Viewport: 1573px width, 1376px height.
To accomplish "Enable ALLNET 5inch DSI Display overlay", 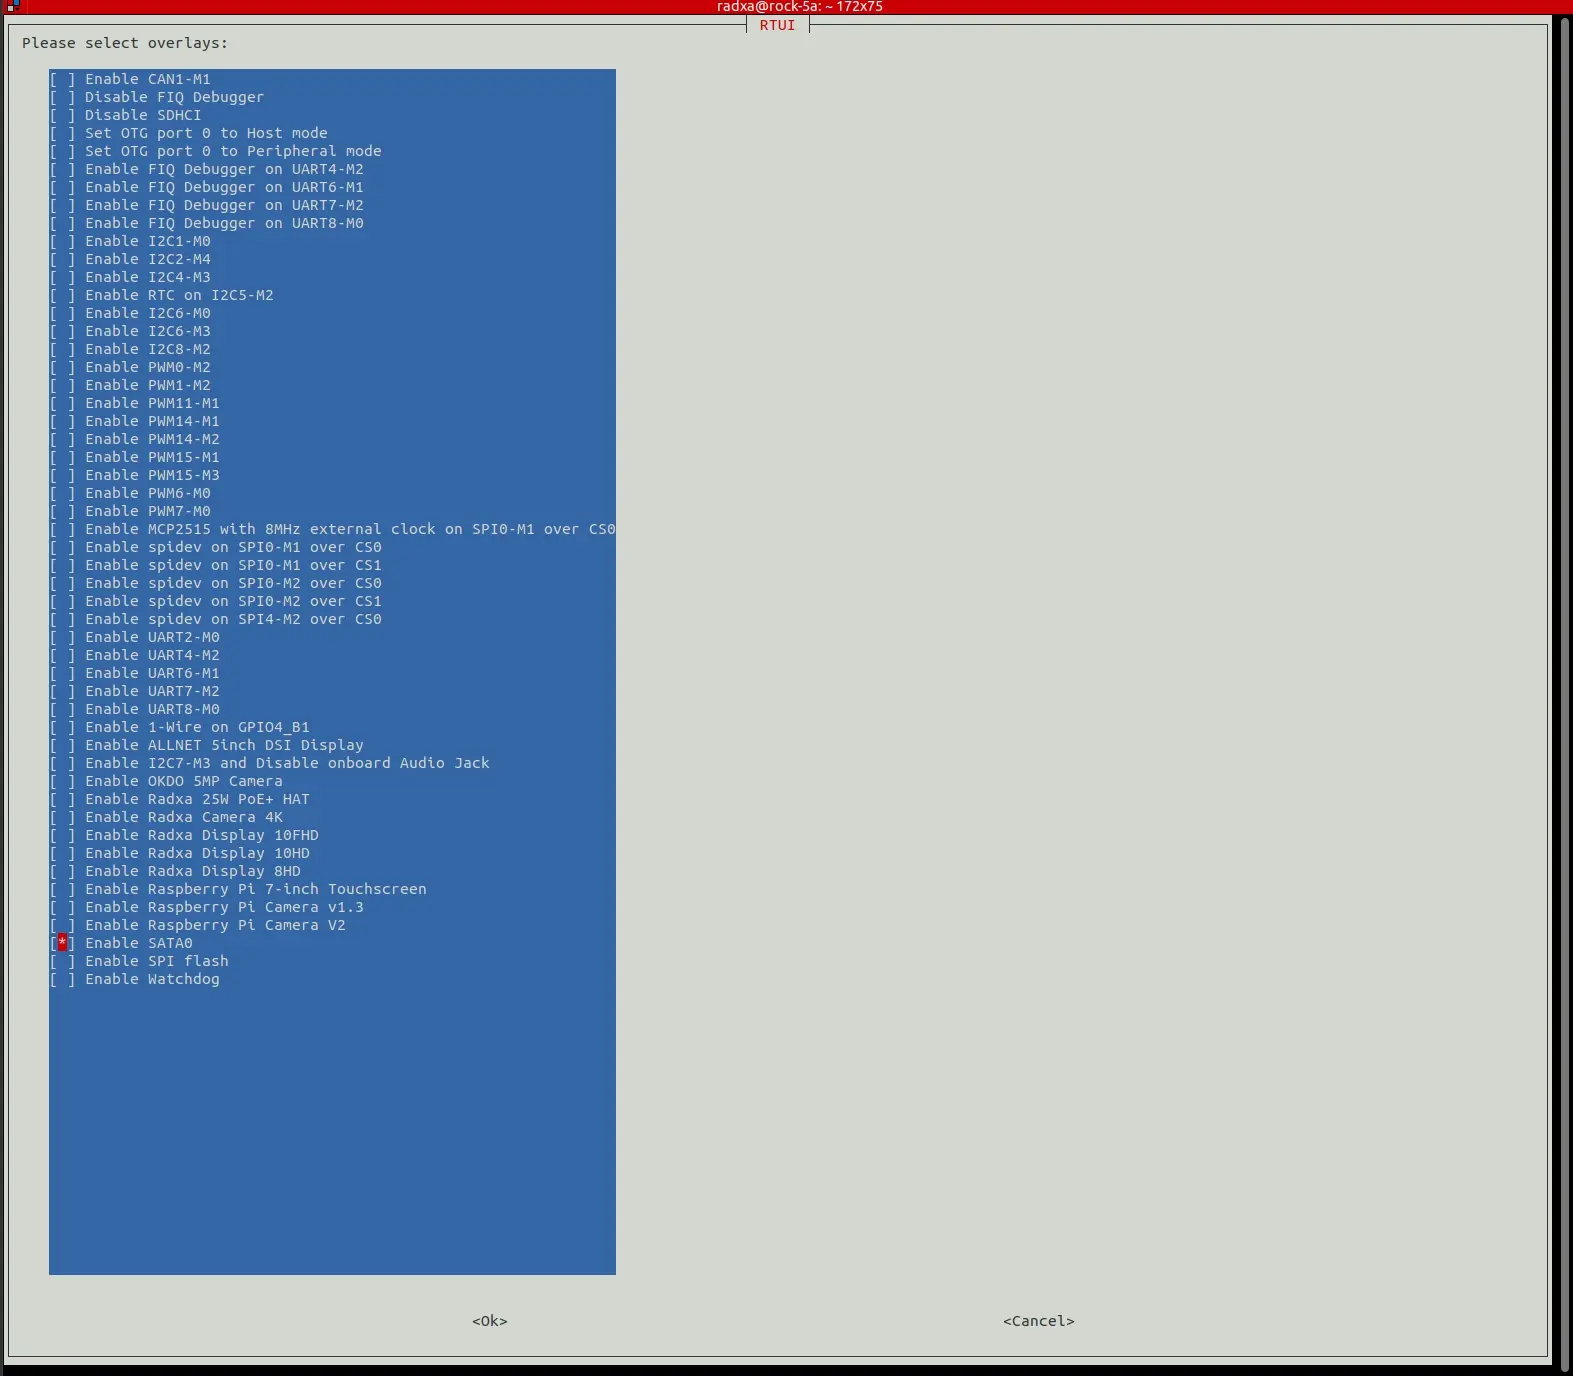I will click(x=62, y=745).
